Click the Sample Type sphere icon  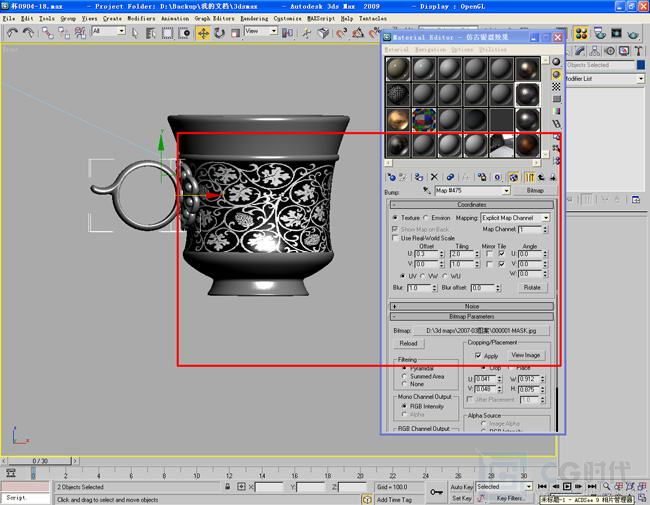tap(556, 62)
